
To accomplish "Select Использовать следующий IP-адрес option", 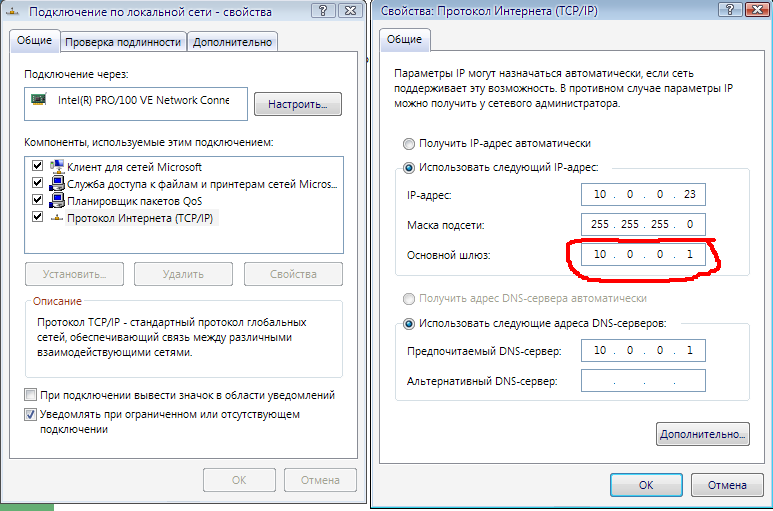I will 408,168.
